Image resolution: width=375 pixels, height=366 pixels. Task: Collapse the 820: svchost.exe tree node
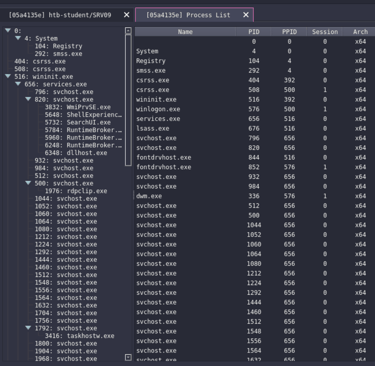click(x=28, y=99)
